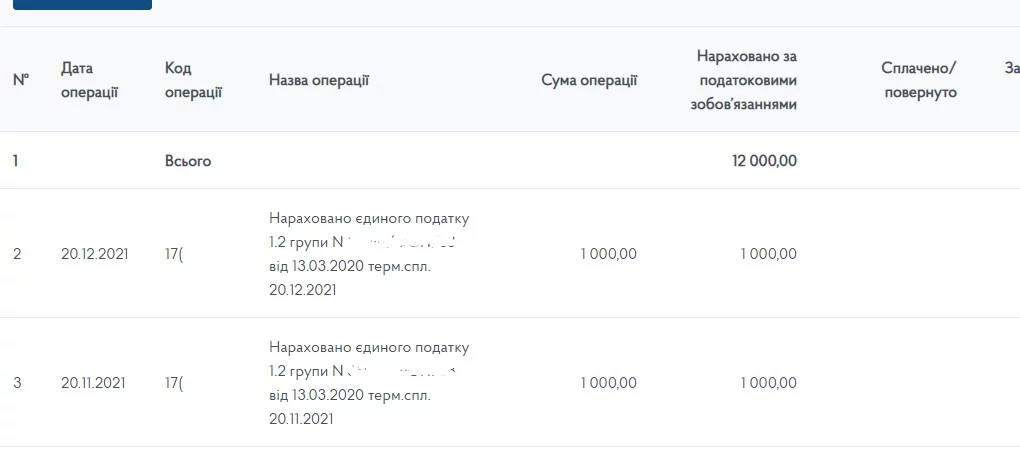Select the Код операції column header
Viewport: 1020px width, 451px height.
click(193, 80)
